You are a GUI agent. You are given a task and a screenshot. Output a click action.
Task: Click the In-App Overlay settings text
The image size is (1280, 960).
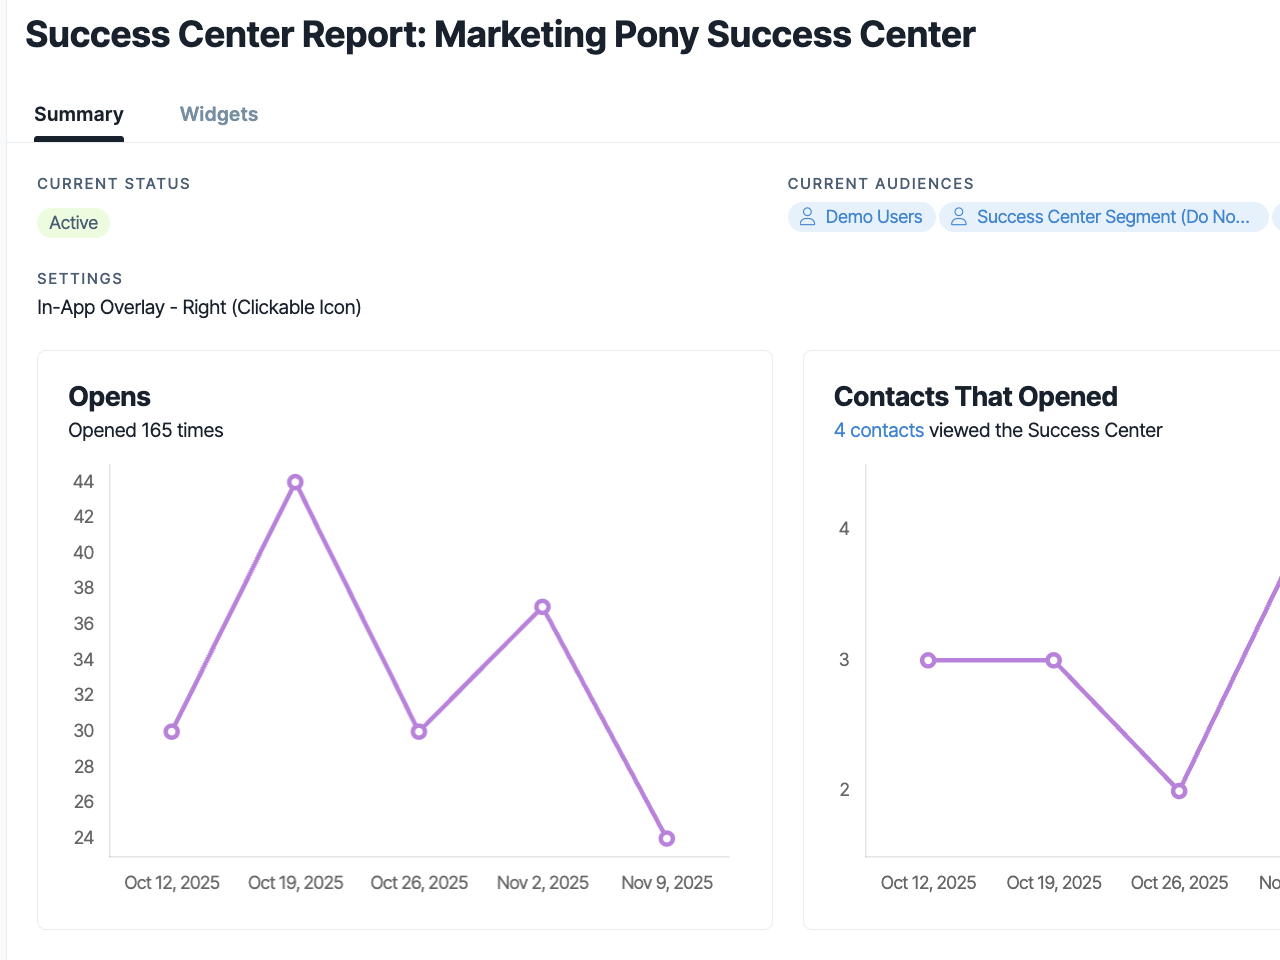(x=199, y=307)
